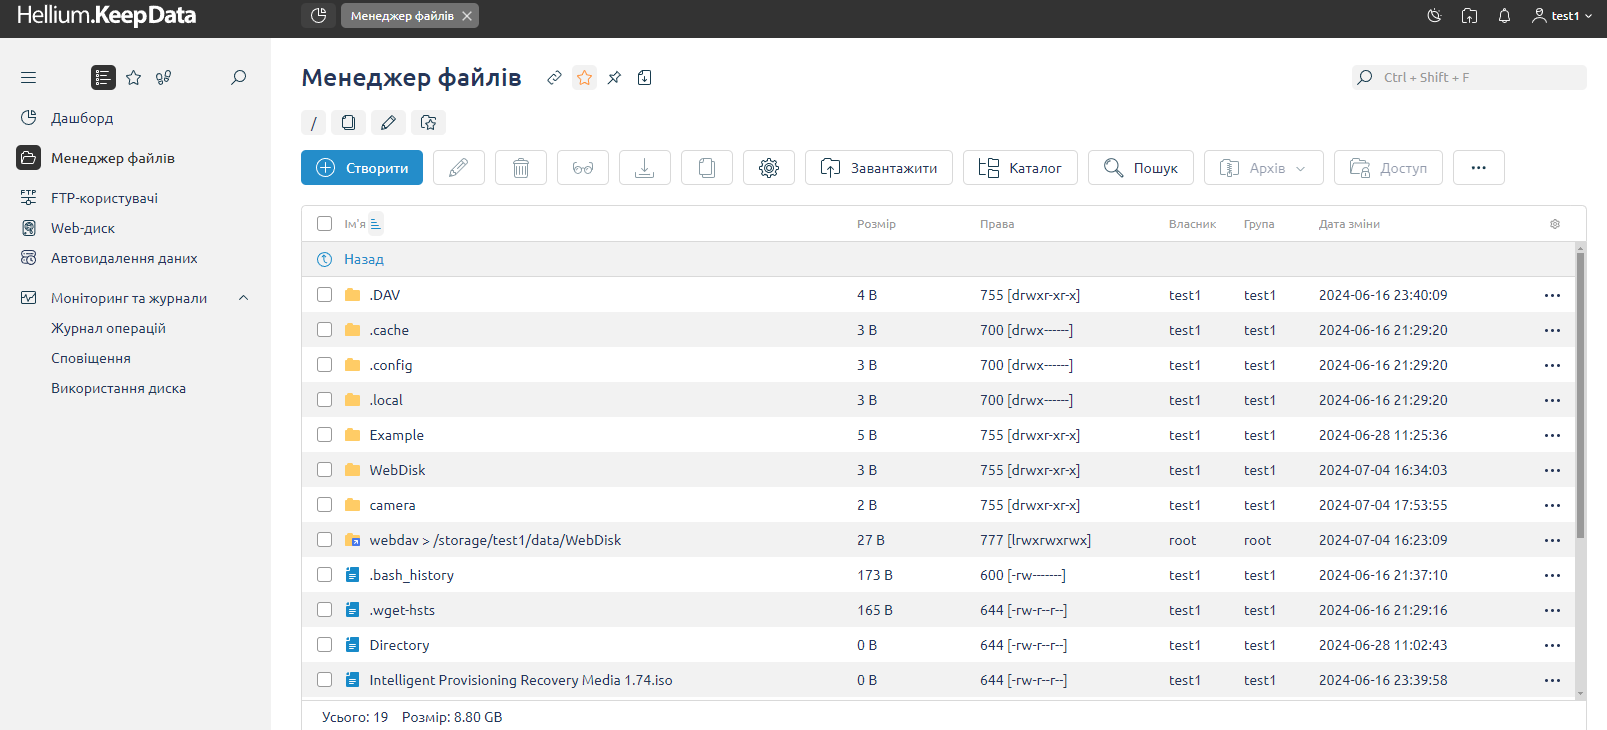Image resolution: width=1607 pixels, height=730 pixels.
Task: Check the WebDisk folder checkbox
Action: pos(324,469)
